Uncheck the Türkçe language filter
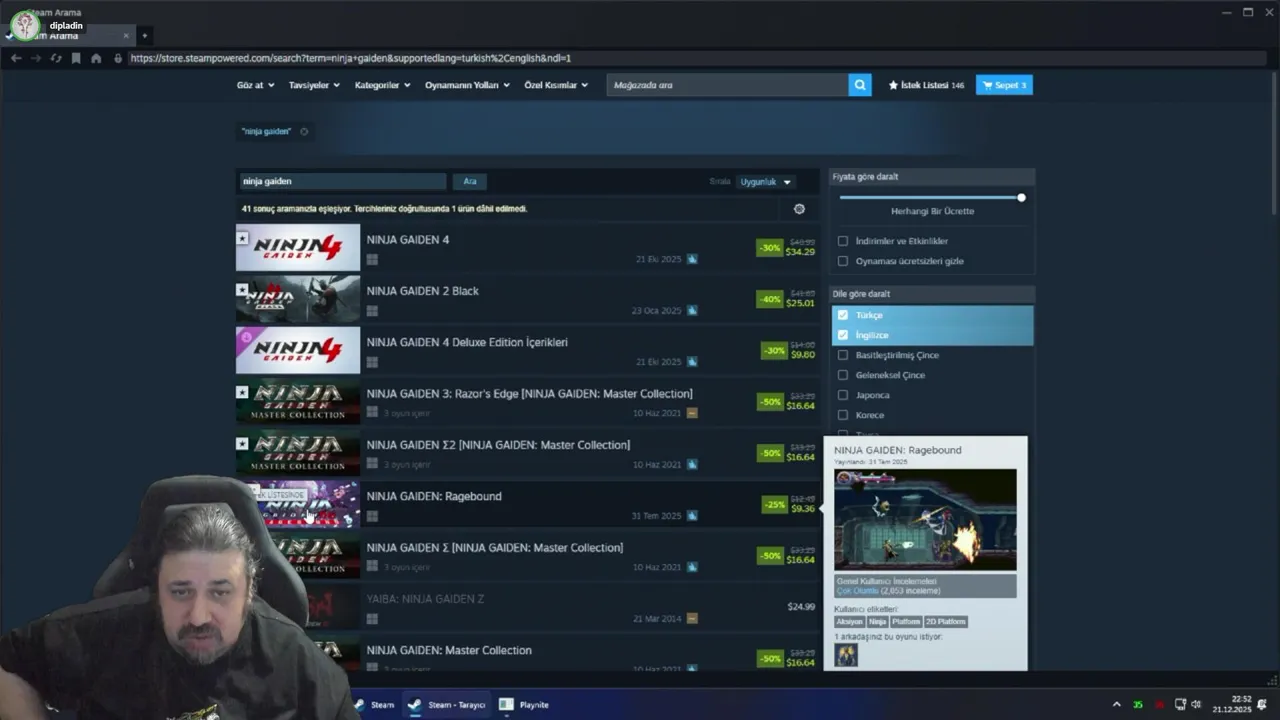Image resolution: width=1280 pixels, height=720 pixels. point(843,315)
